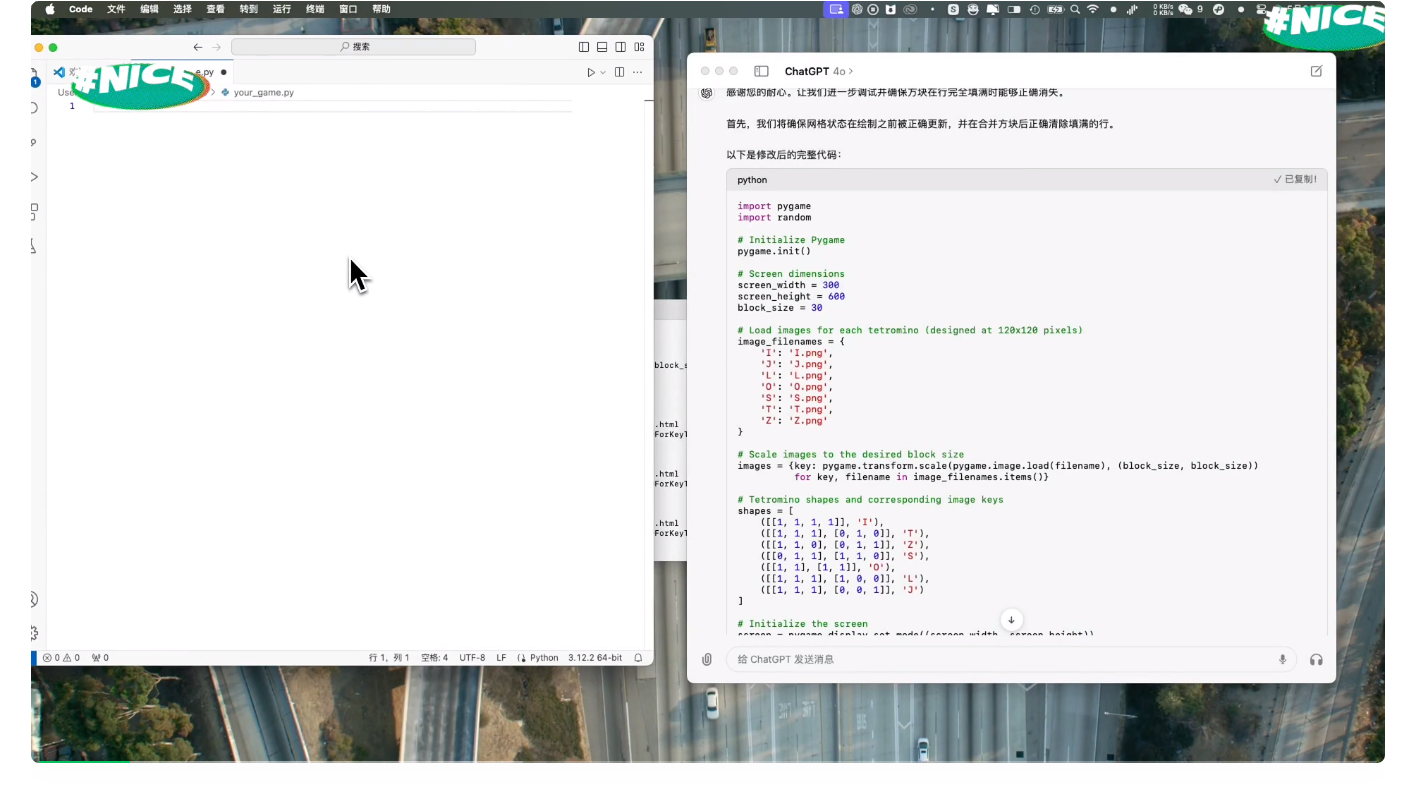Open VS Code errors and warnings status
The image size is (1407, 787).
pyautogui.click(x=61, y=658)
